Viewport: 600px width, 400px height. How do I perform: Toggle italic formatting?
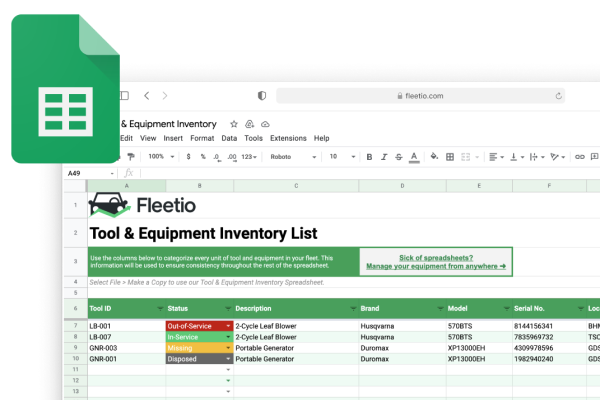click(x=384, y=157)
